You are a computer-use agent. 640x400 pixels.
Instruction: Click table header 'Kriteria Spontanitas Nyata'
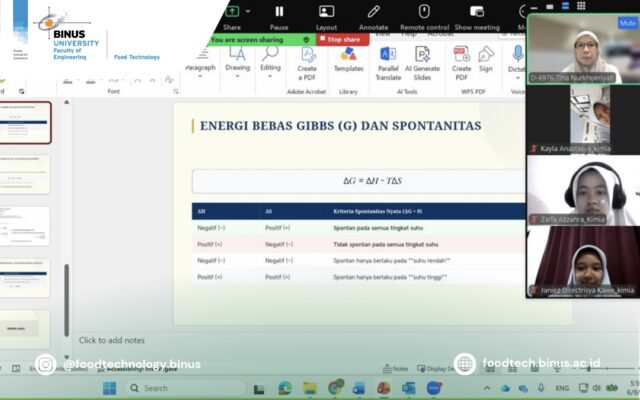pyautogui.click(x=378, y=211)
